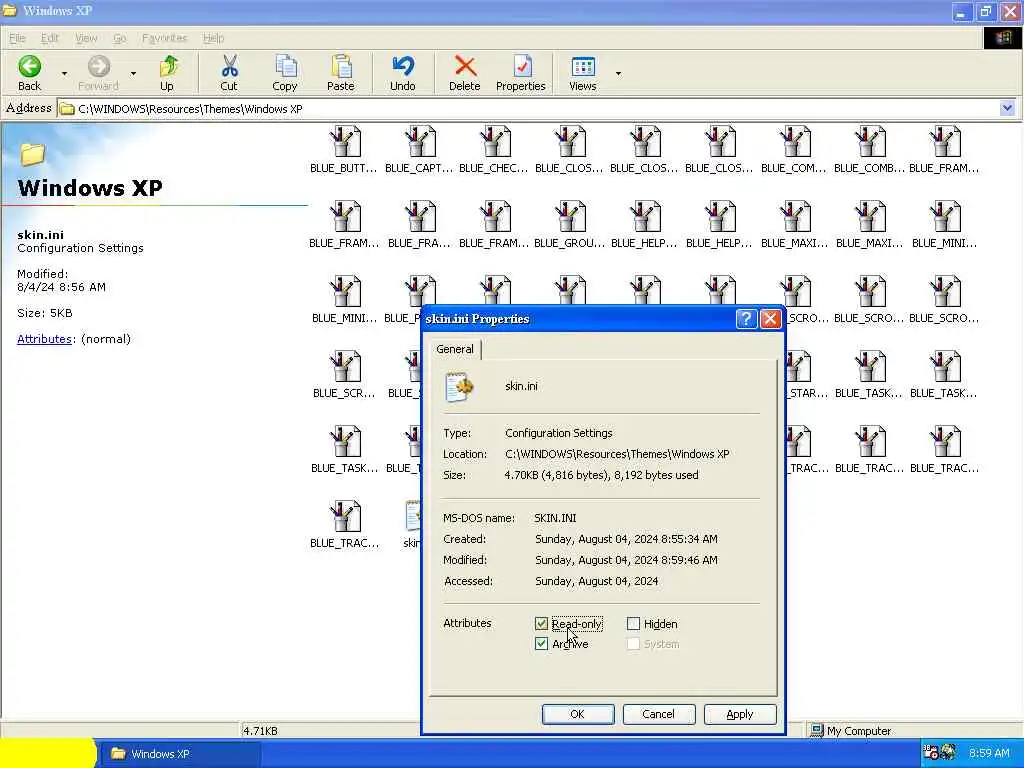Click the Created date value in dialog
This screenshot has width=1024, height=768.
coord(626,539)
